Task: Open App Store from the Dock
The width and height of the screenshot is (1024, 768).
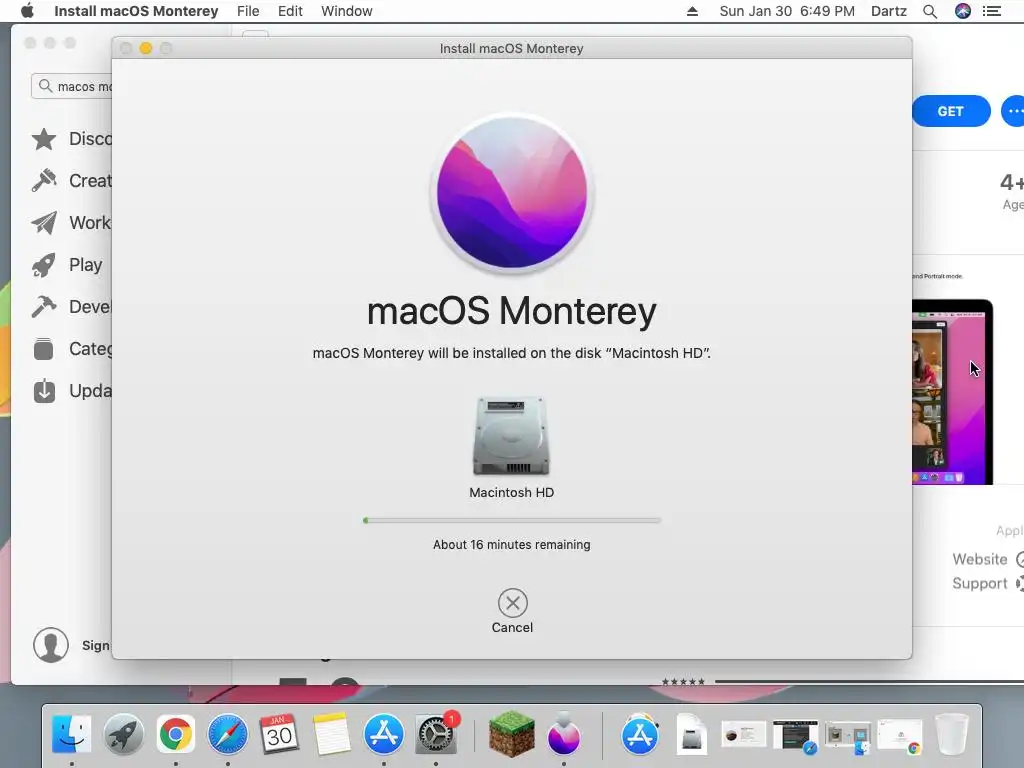Action: (383, 734)
